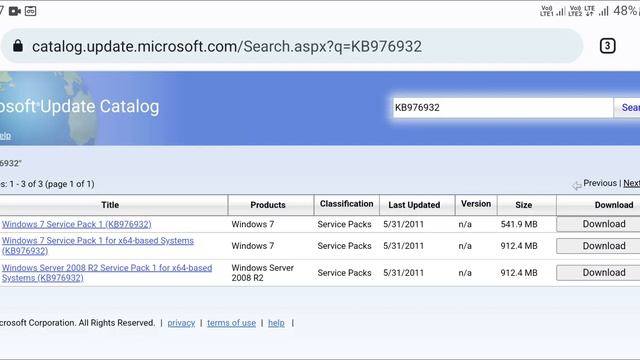Tap the voicemail status bar icon

point(31,11)
